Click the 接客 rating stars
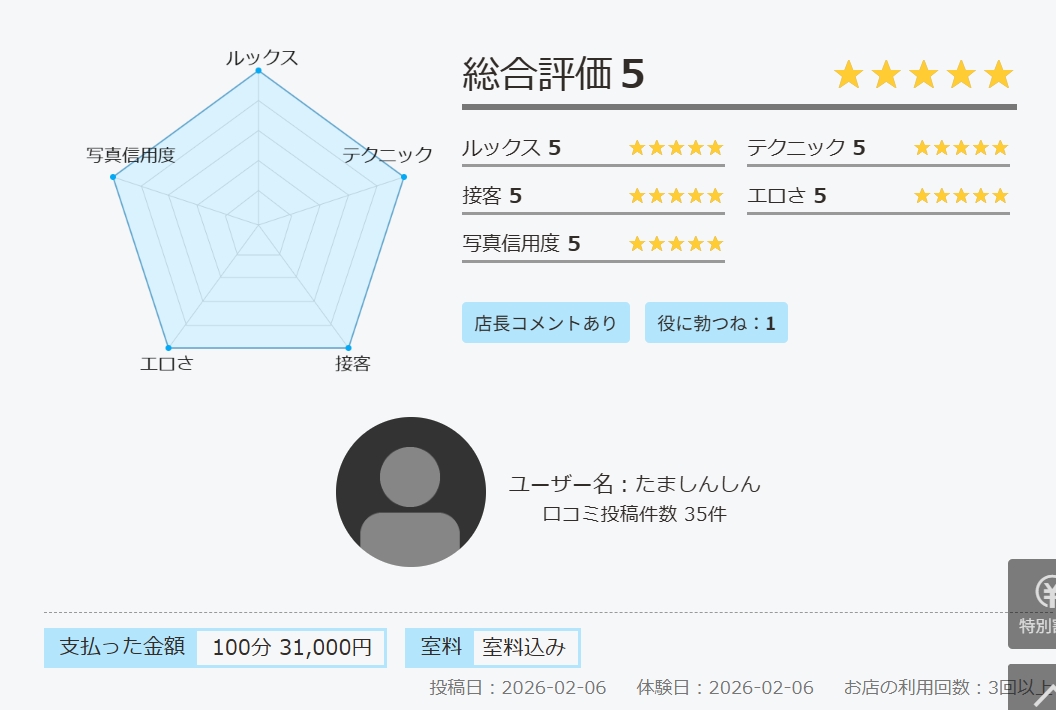Screen dimensions: 1056x710 point(675,196)
